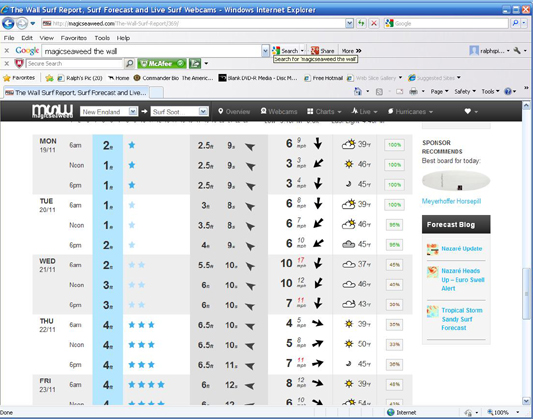The height and width of the screenshot is (419, 533).
Task: Open the Help menu
Action: pyautogui.click(x=123, y=38)
